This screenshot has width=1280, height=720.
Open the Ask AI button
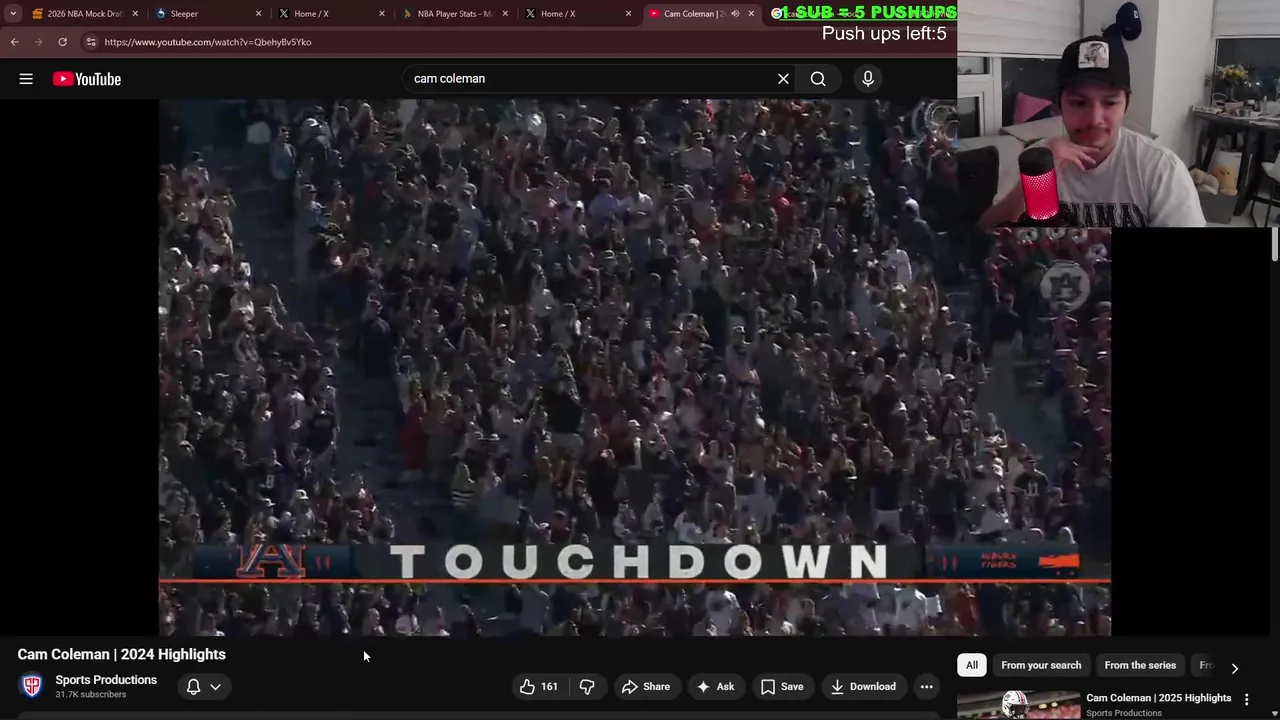click(x=715, y=686)
